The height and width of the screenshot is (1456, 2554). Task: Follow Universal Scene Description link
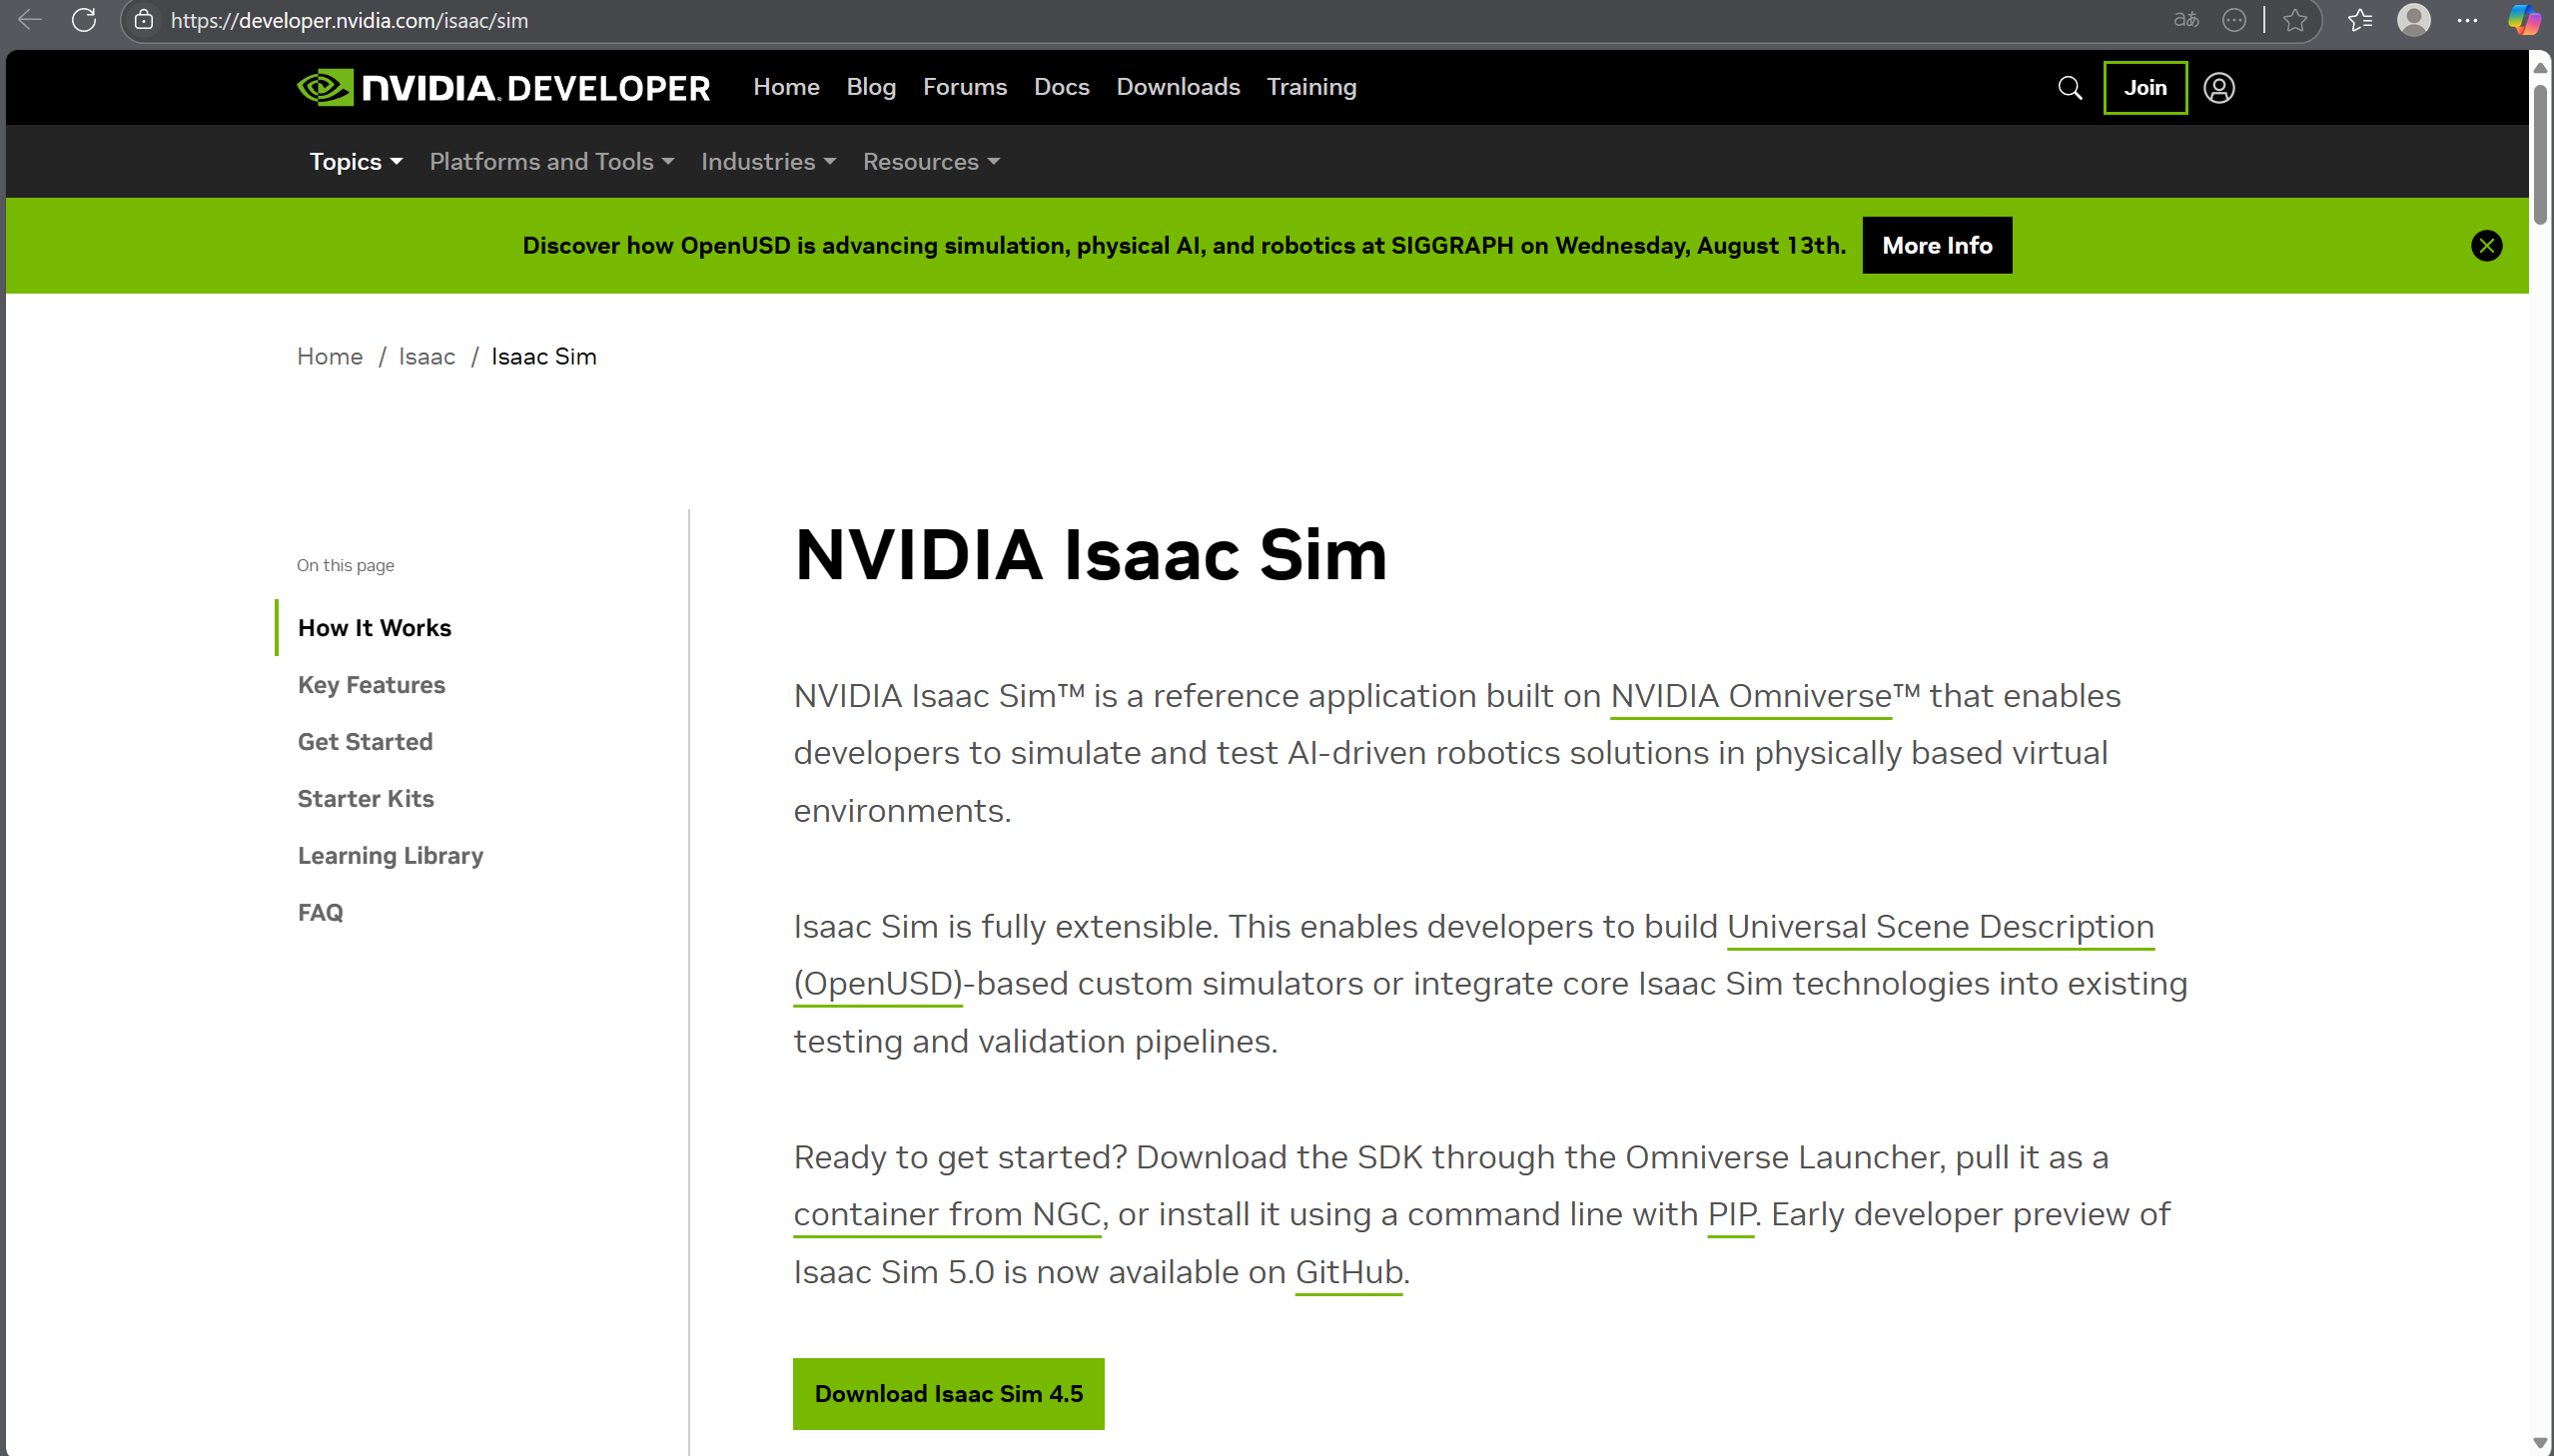coord(1940,927)
